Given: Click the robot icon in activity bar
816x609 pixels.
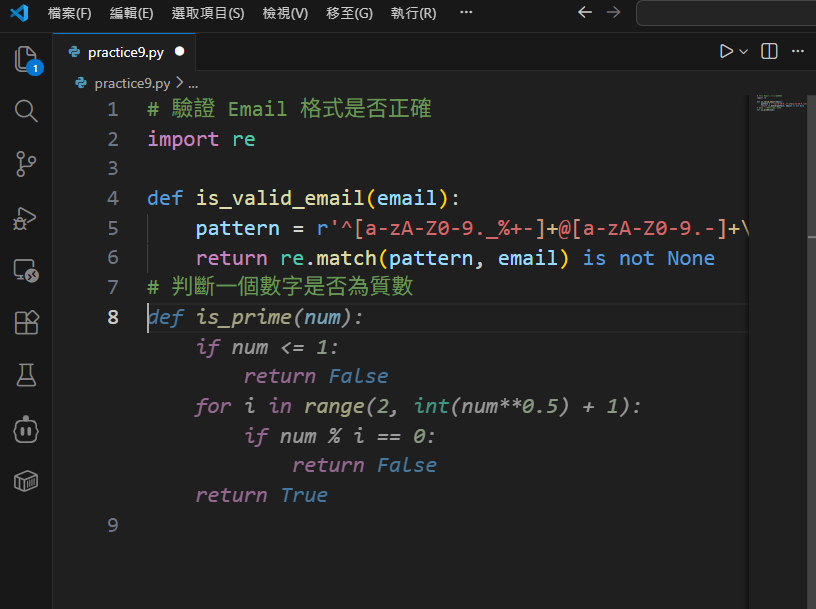Looking at the screenshot, I should (26, 429).
